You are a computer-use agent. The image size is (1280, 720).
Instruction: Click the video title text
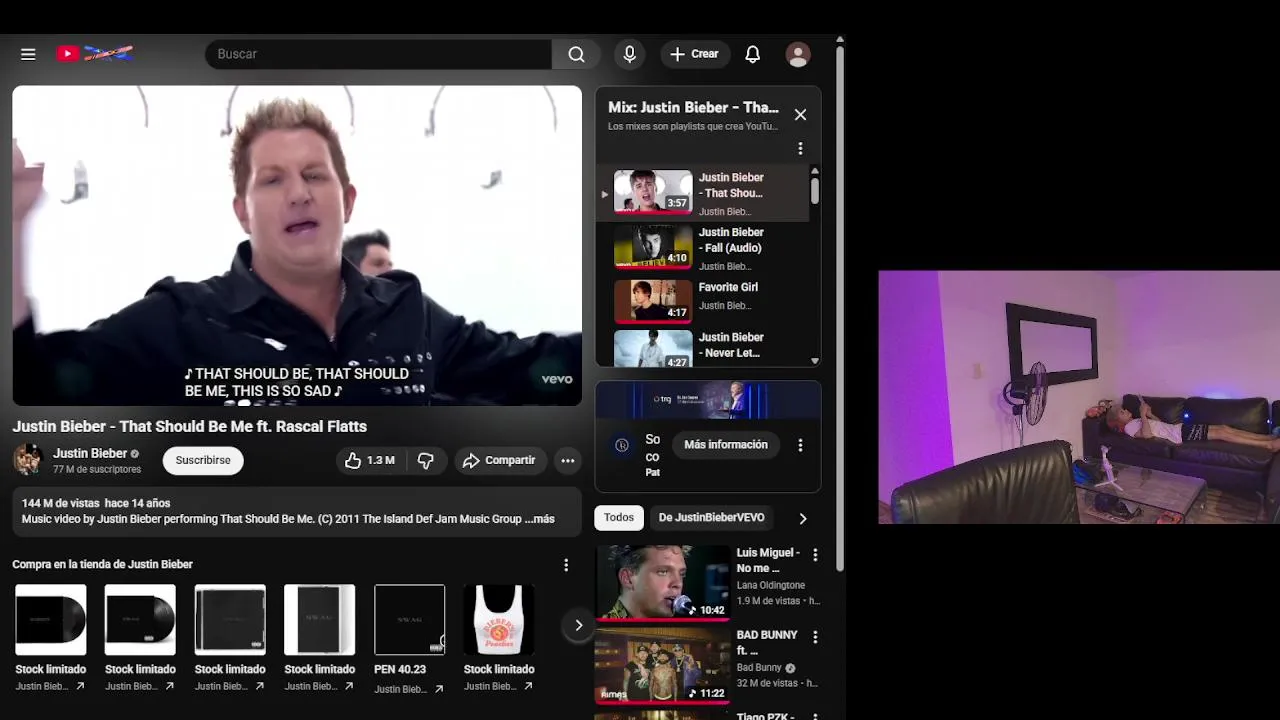pyautogui.click(x=190, y=426)
